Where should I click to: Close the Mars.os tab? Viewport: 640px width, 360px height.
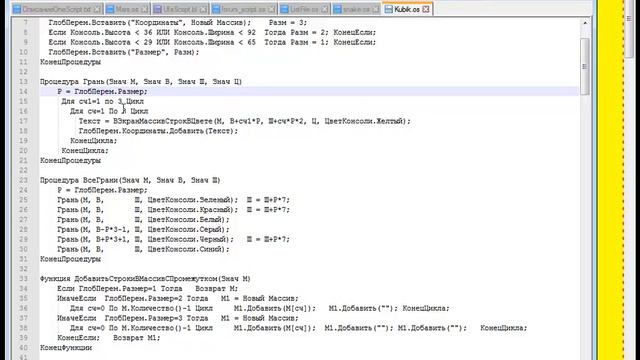click(x=144, y=9)
